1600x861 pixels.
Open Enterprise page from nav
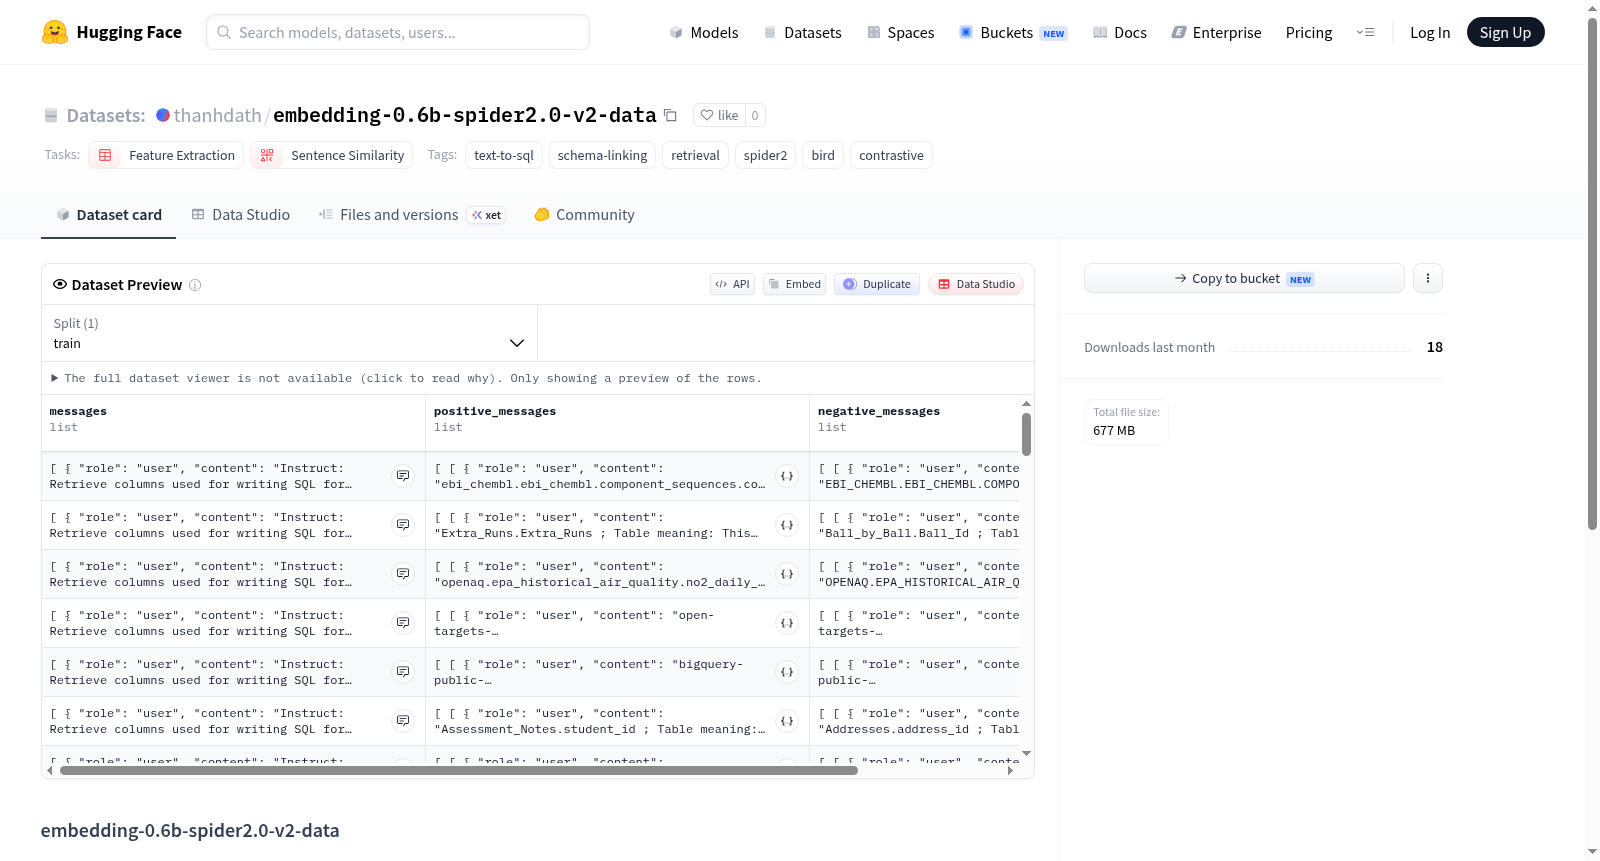[x=1216, y=33]
